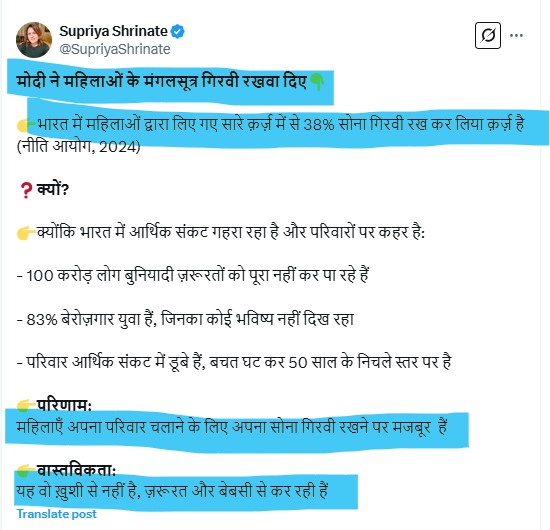Click the display name Supriya Shrinate
Viewport: 550px width, 530px height.
point(113,31)
